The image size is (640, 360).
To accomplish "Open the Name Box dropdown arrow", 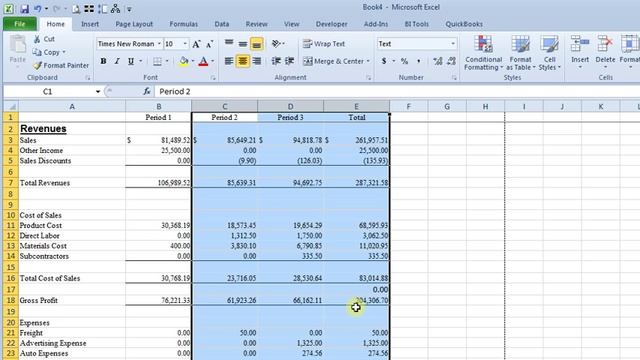I will click(x=98, y=91).
